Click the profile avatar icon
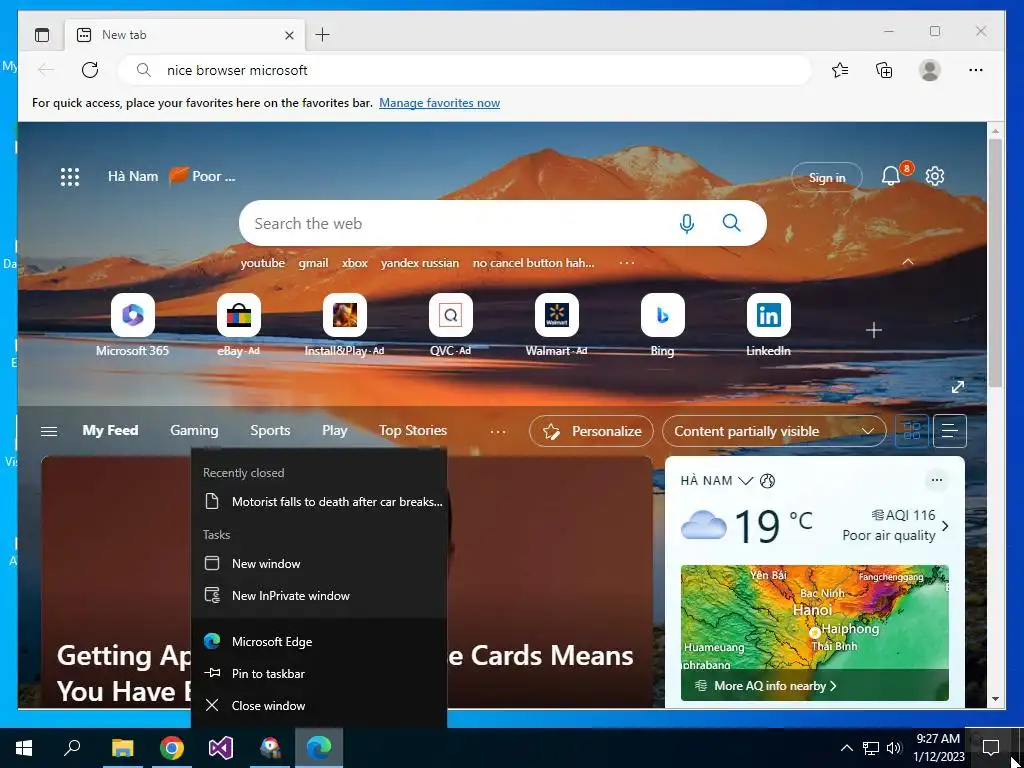Viewport: 1024px width, 768px height. 929,70
